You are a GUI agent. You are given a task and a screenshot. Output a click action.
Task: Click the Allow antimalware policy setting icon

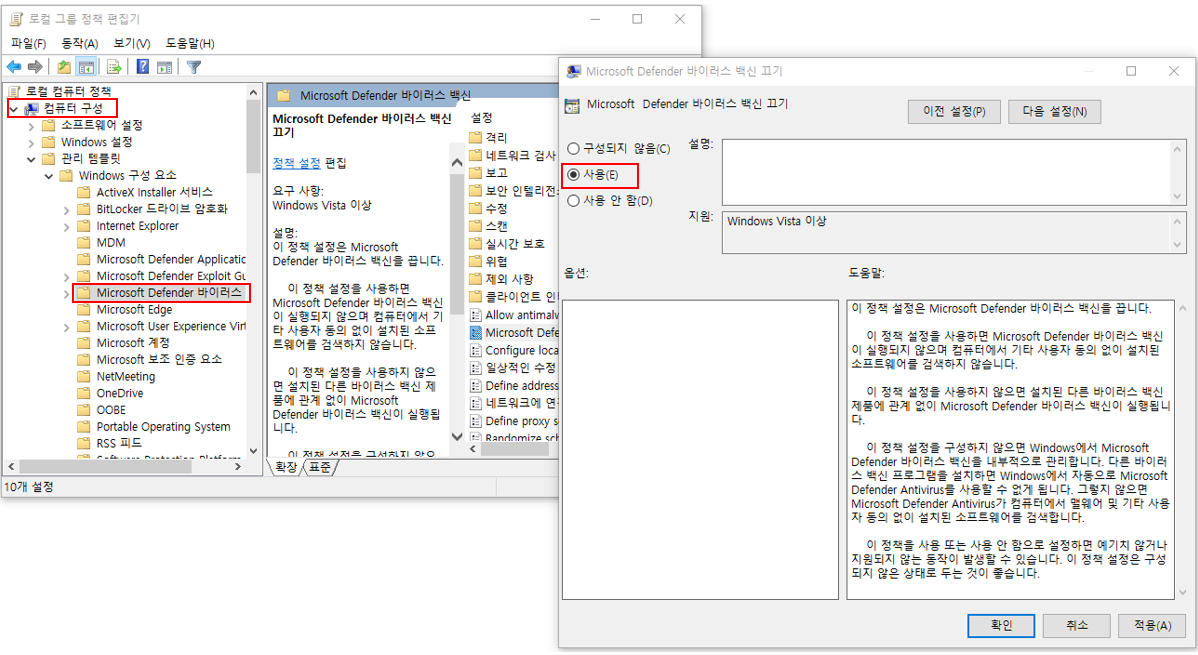475,315
